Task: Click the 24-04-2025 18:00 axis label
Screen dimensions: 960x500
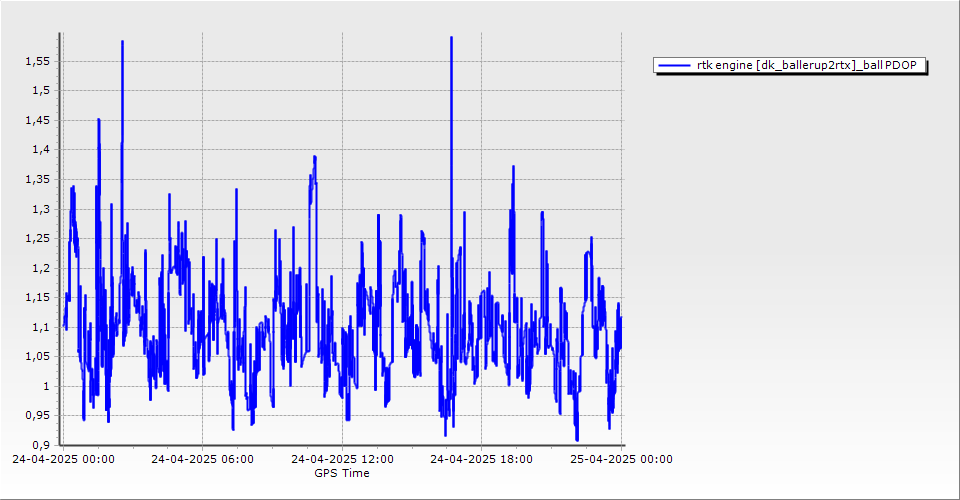Action: pyautogui.click(x=481, y=459)
